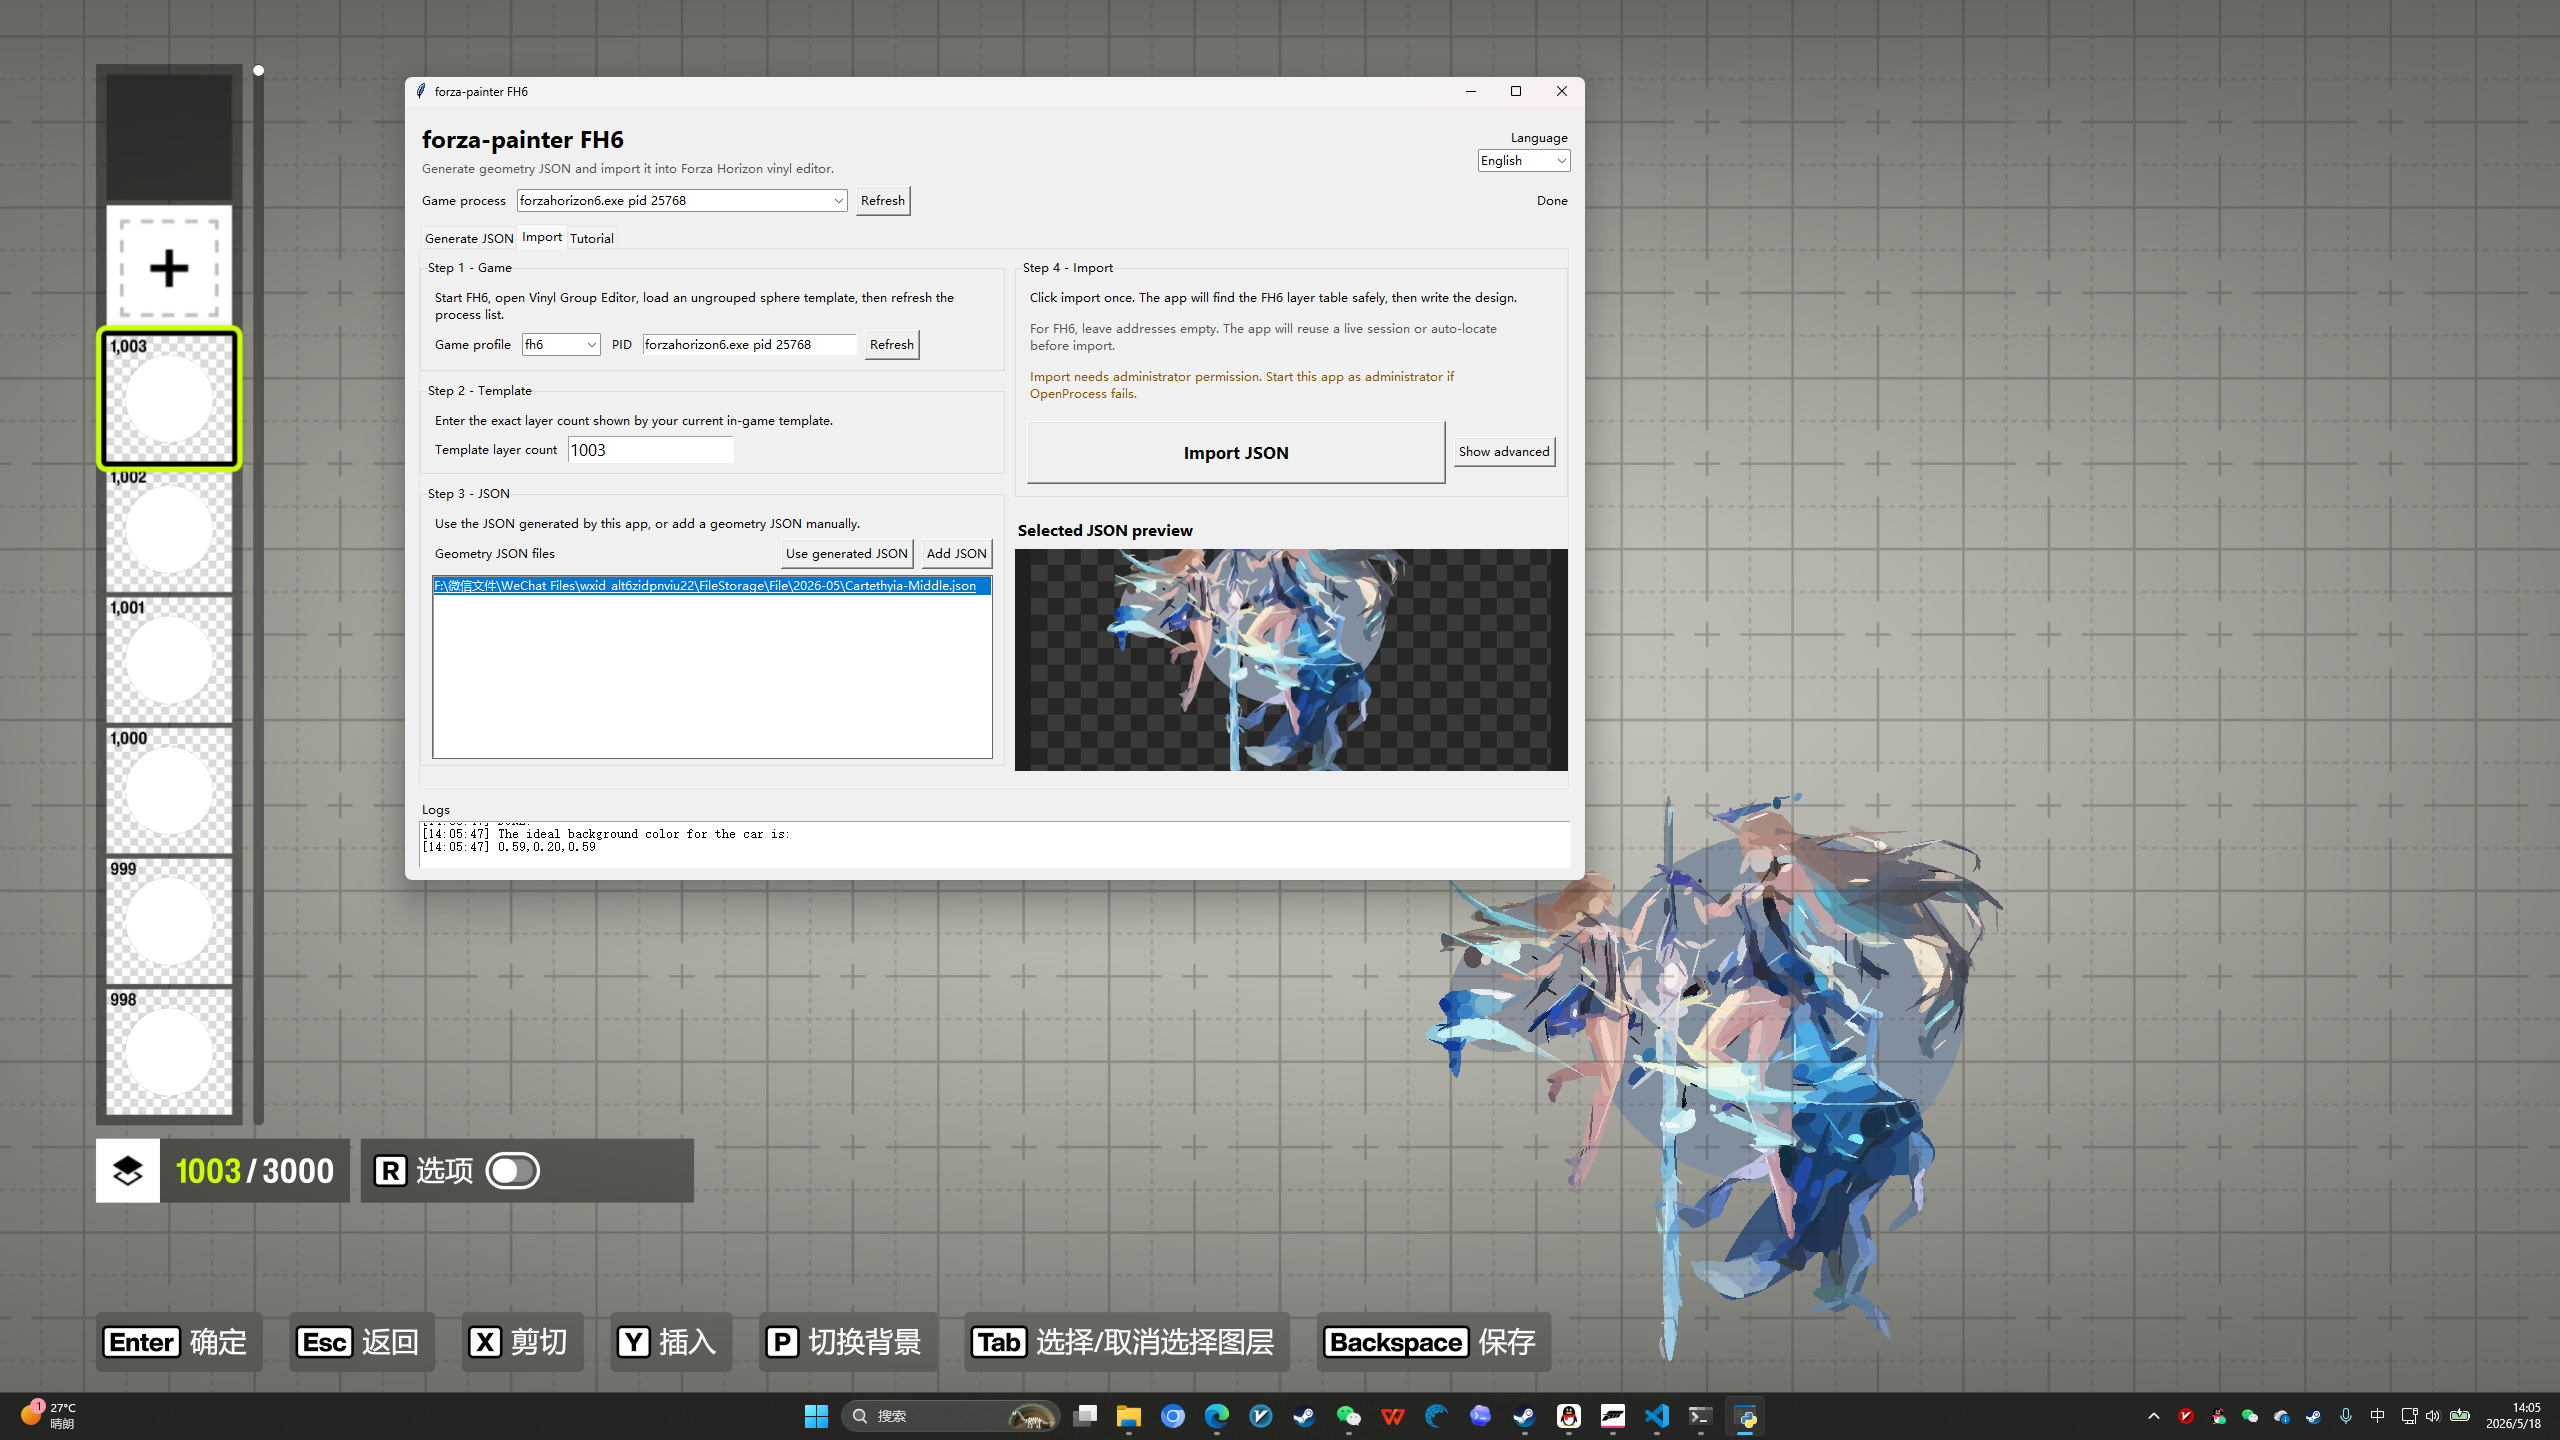Click the Y 插入 insert prompt
This screenshot has width=2560, height=1440.
click(670, 1341)
